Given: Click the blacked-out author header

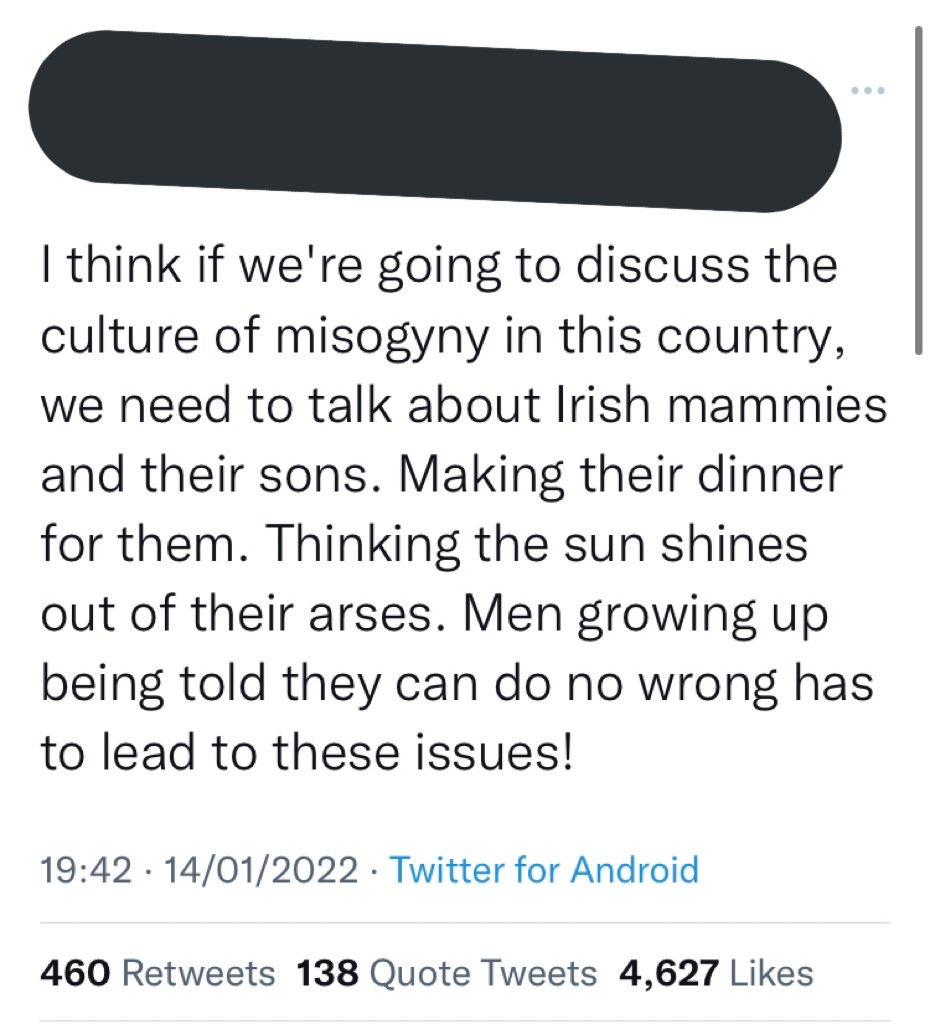Looking at the screenshot, I should pos(434,121).
